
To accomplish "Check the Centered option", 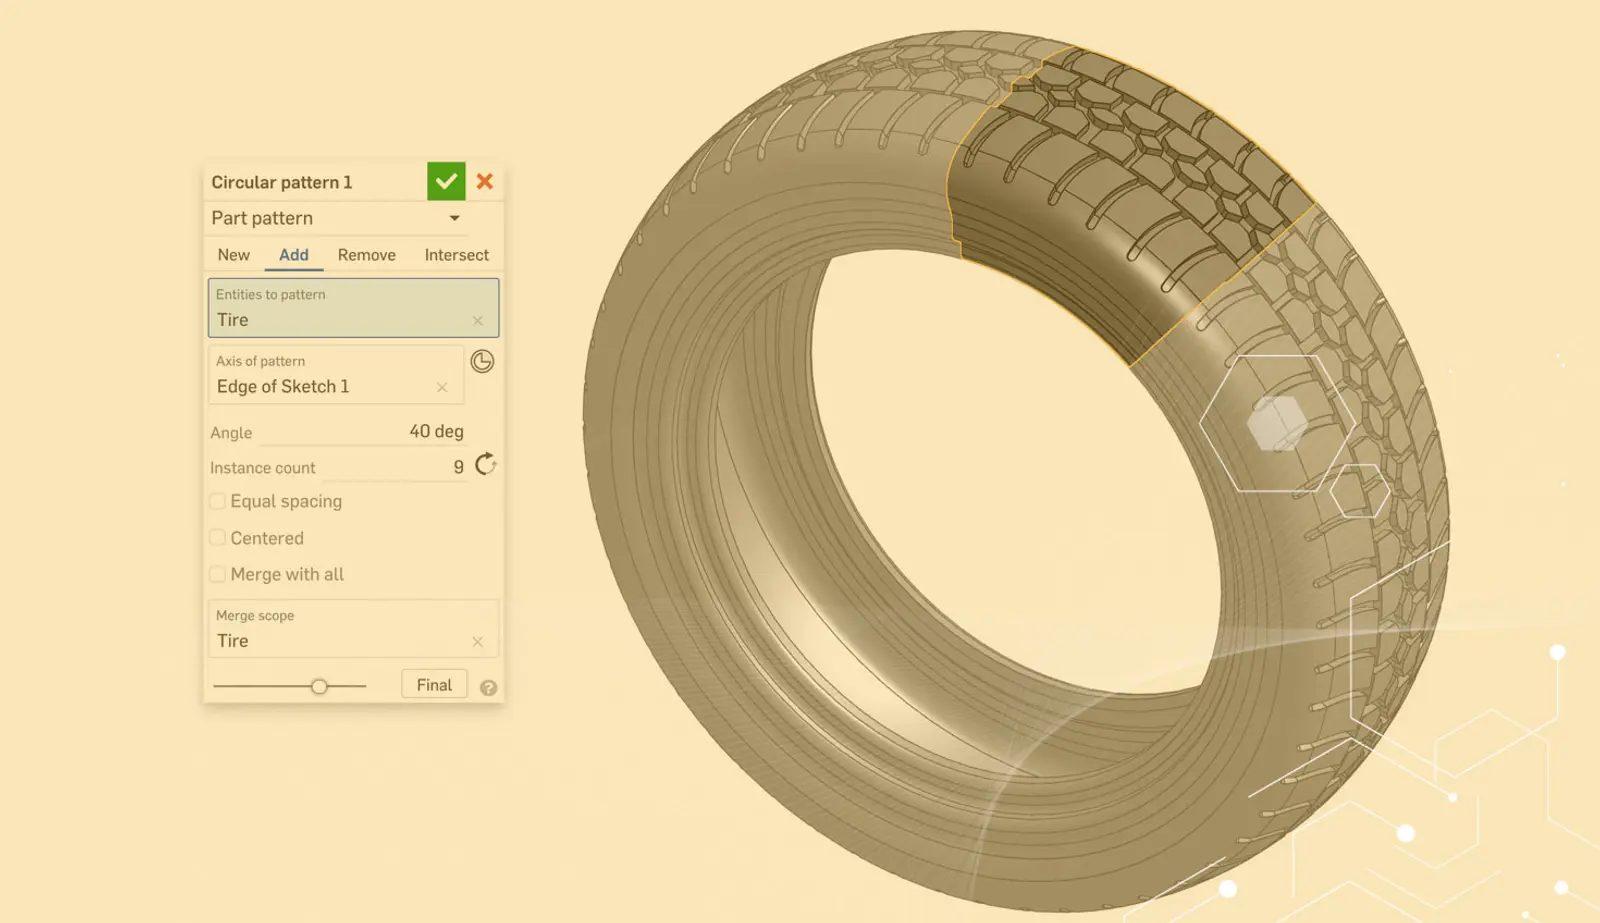I will pos(218,538).
